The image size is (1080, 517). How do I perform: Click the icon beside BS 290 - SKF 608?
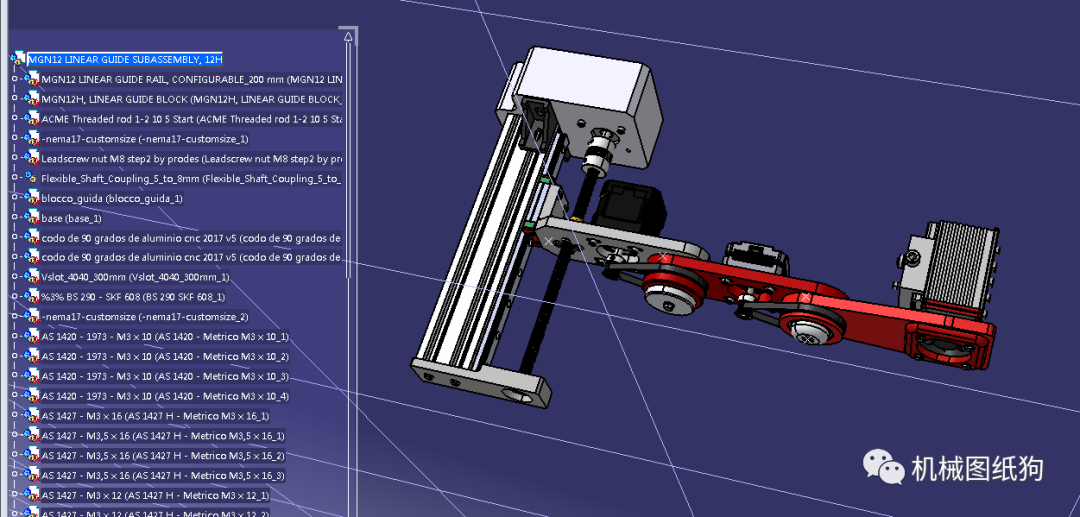click(x=32, y=297)
